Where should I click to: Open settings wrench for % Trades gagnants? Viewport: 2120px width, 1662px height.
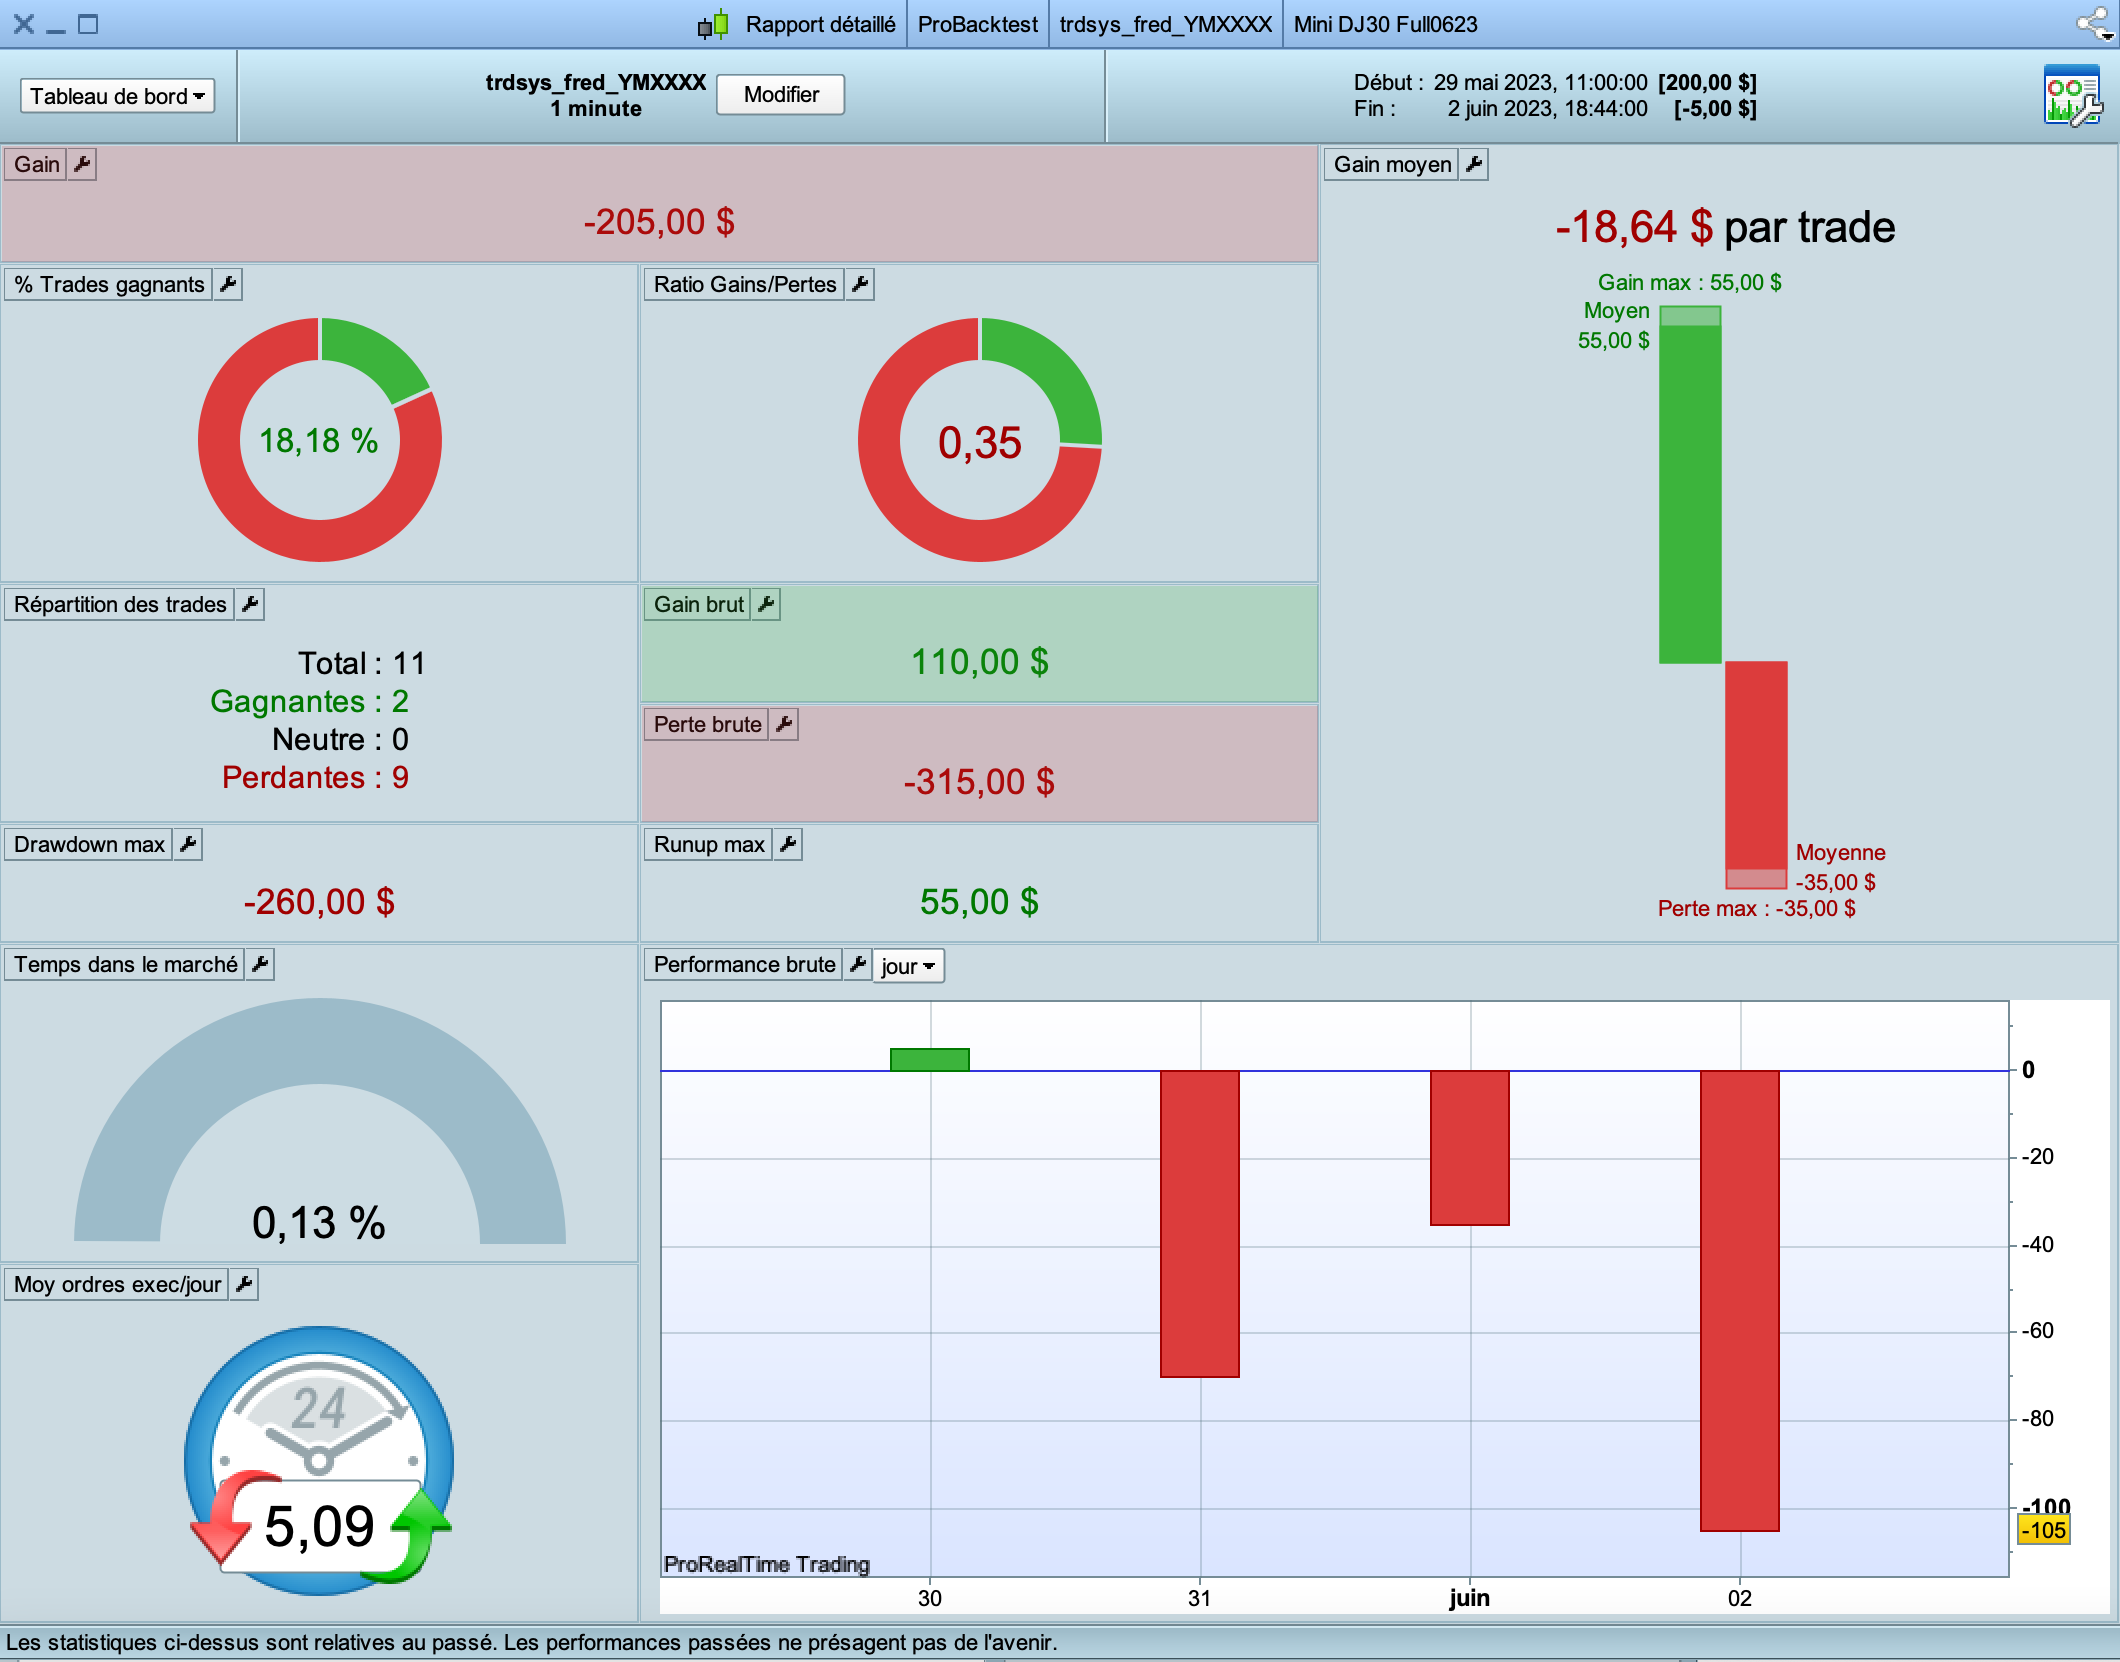[x=228, y=284]
